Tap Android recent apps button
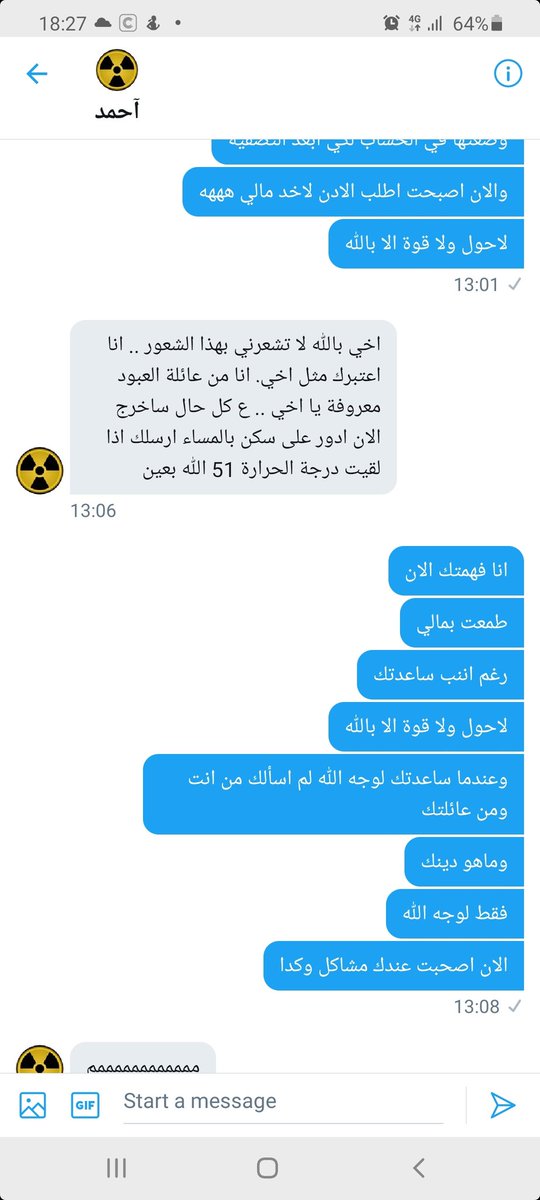Screen dimensions: 540x1200 [x=116, y=1167]
